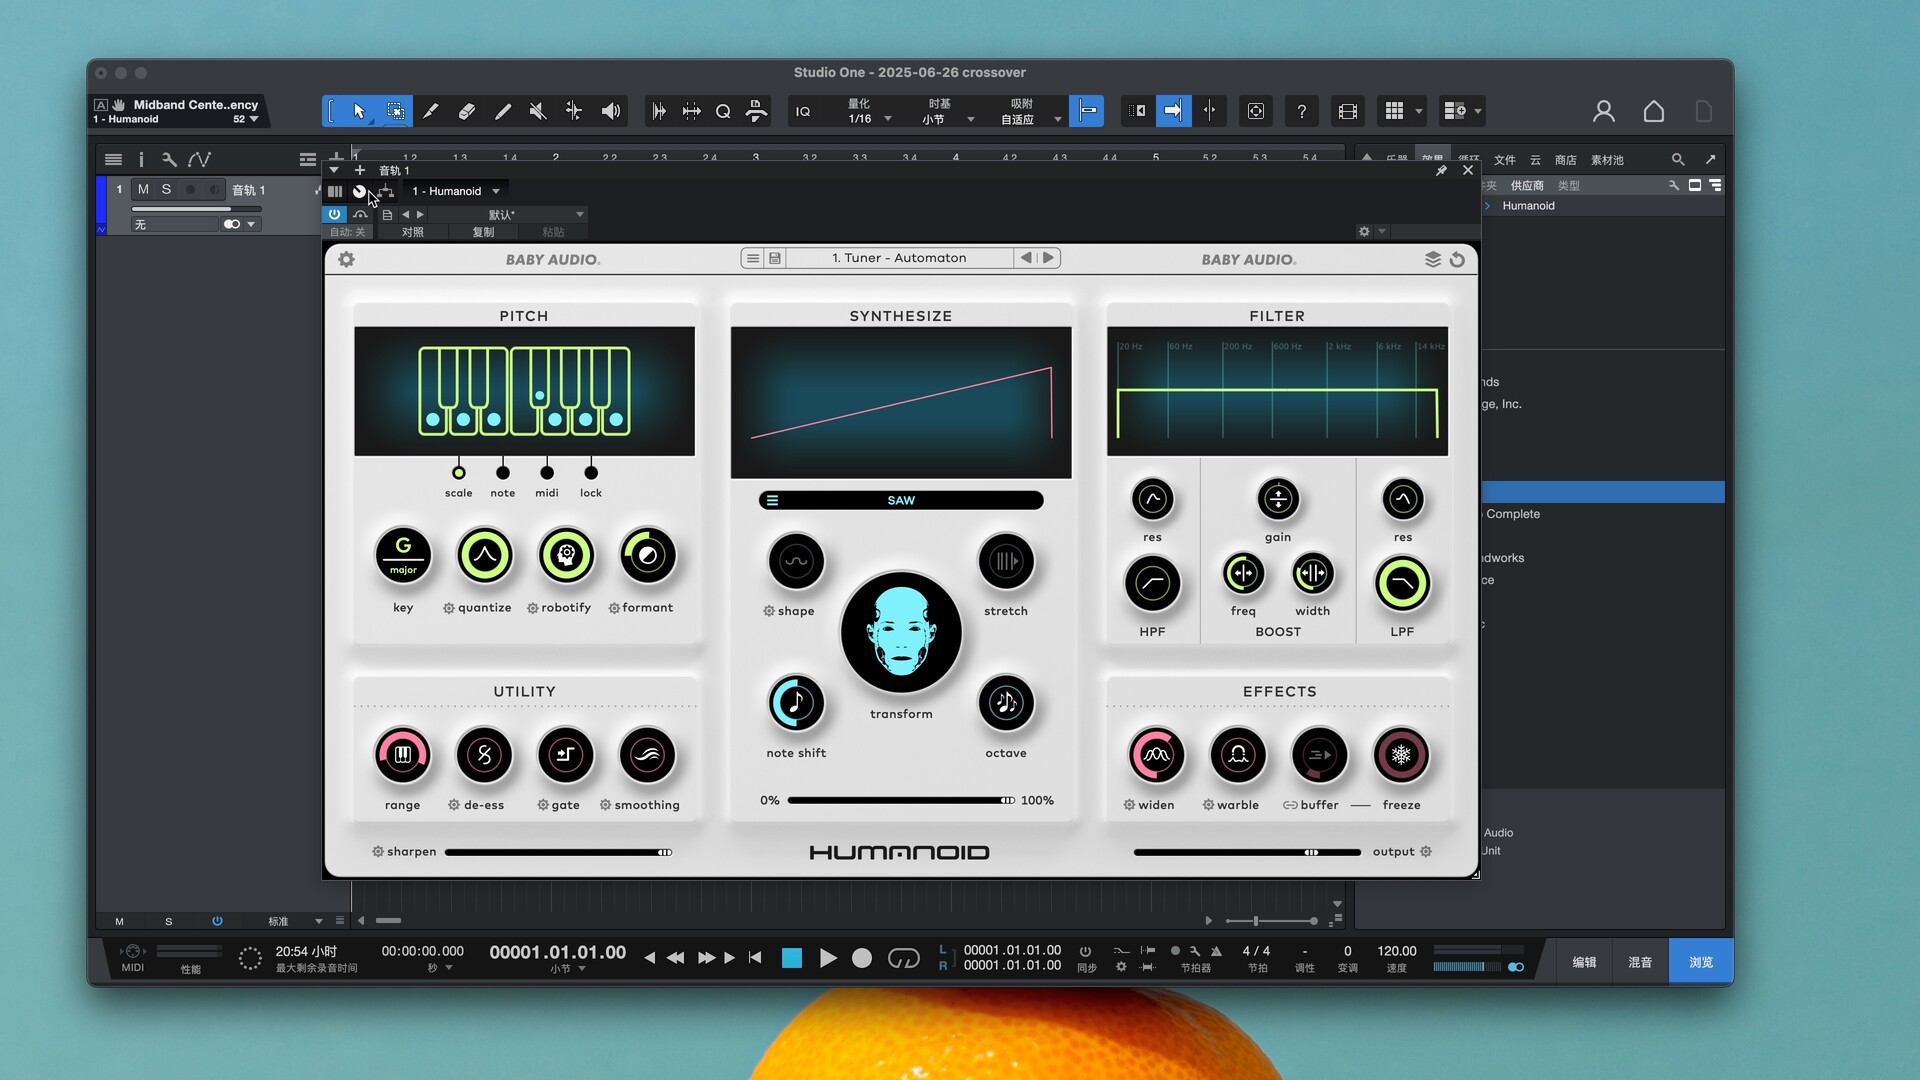The width and height of the screenshot is (1920, 1080).
Task: Click the robotify knob
Action: 566,555
